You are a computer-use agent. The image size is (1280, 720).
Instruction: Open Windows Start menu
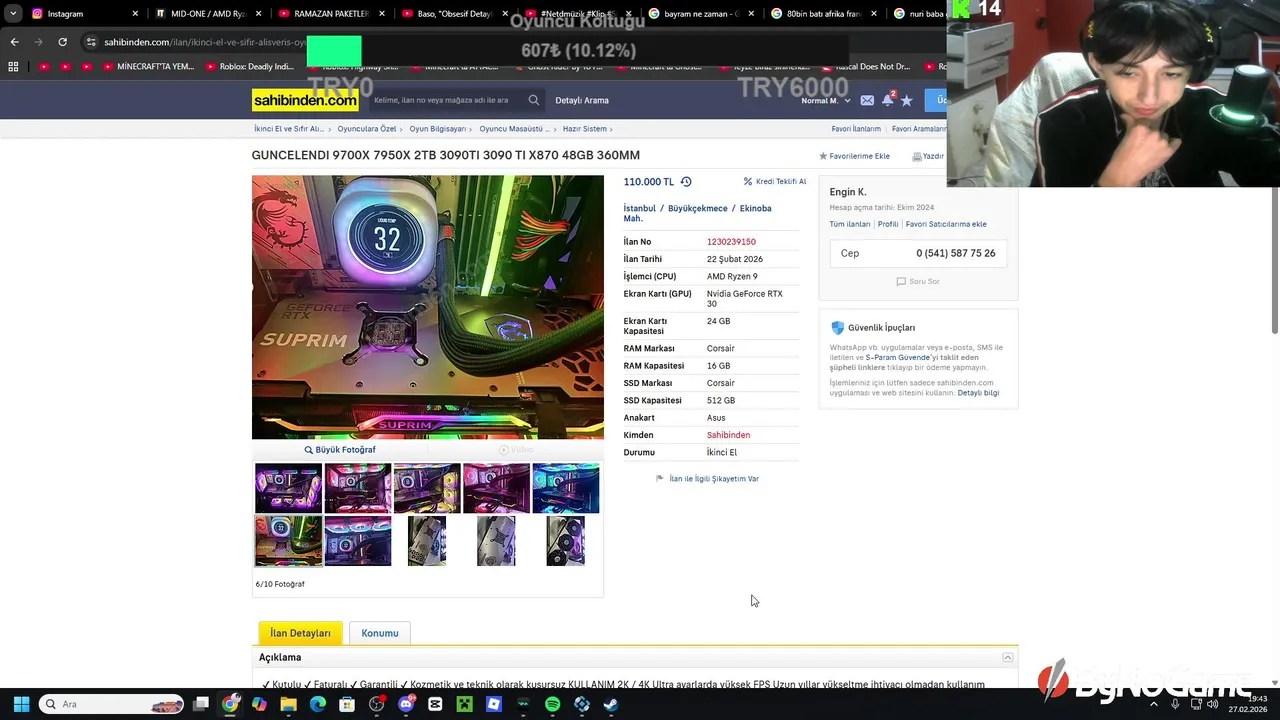(21, 704)
